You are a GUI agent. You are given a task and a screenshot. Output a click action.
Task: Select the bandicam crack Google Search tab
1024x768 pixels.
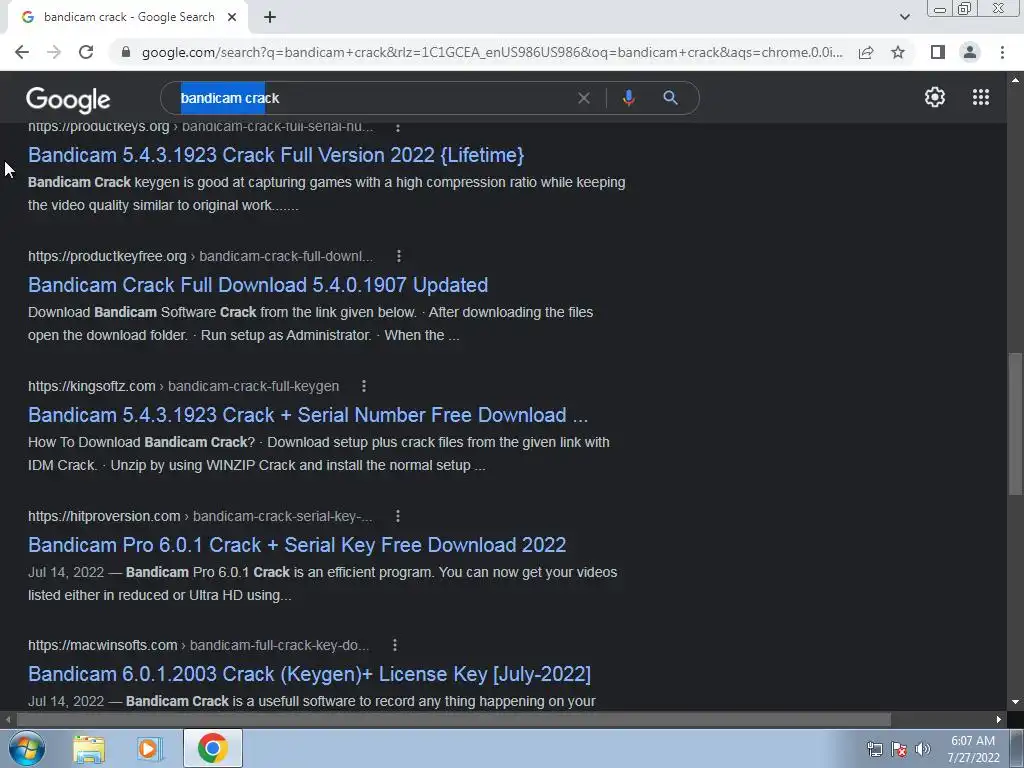[129, 17]
